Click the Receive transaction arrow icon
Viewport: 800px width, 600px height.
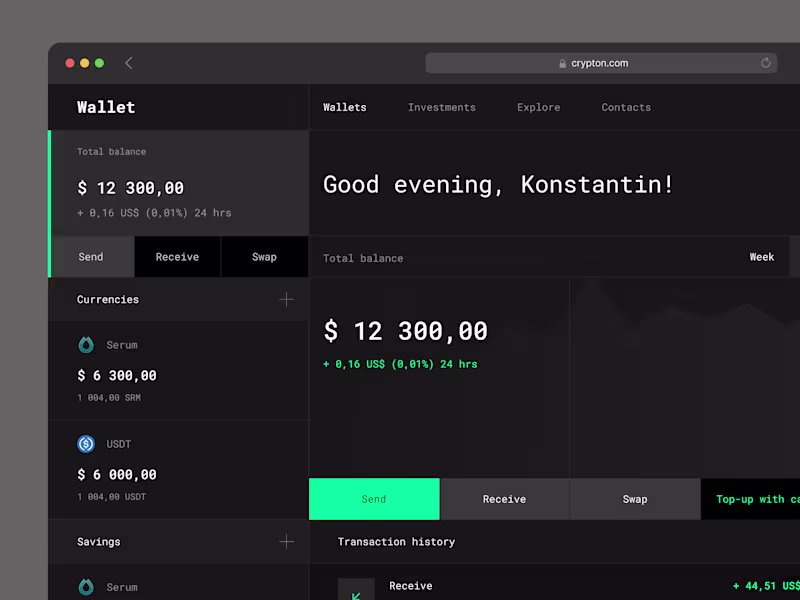[x=357, y=590]
